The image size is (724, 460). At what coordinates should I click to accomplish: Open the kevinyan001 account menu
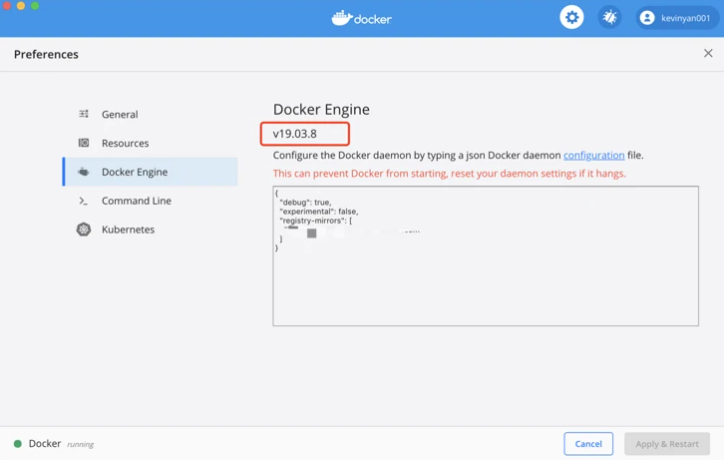(x=677, y=18)
